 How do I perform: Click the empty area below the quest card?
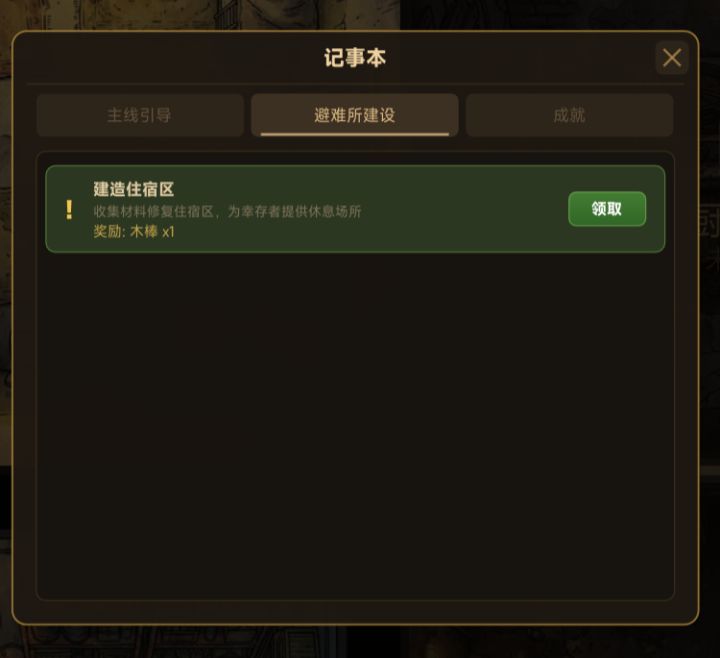(355, 425)
